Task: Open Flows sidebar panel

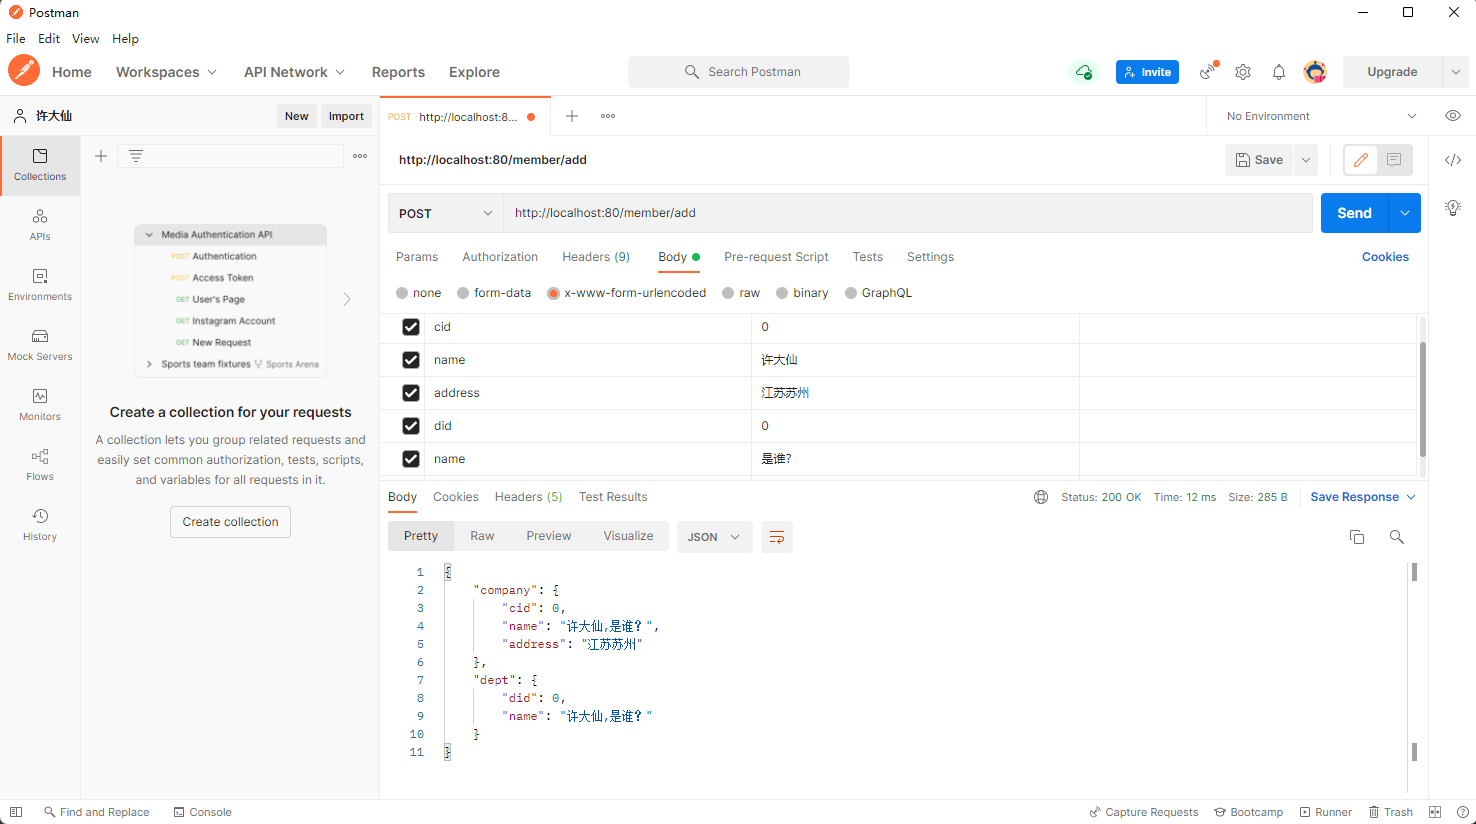Action: 40,465
